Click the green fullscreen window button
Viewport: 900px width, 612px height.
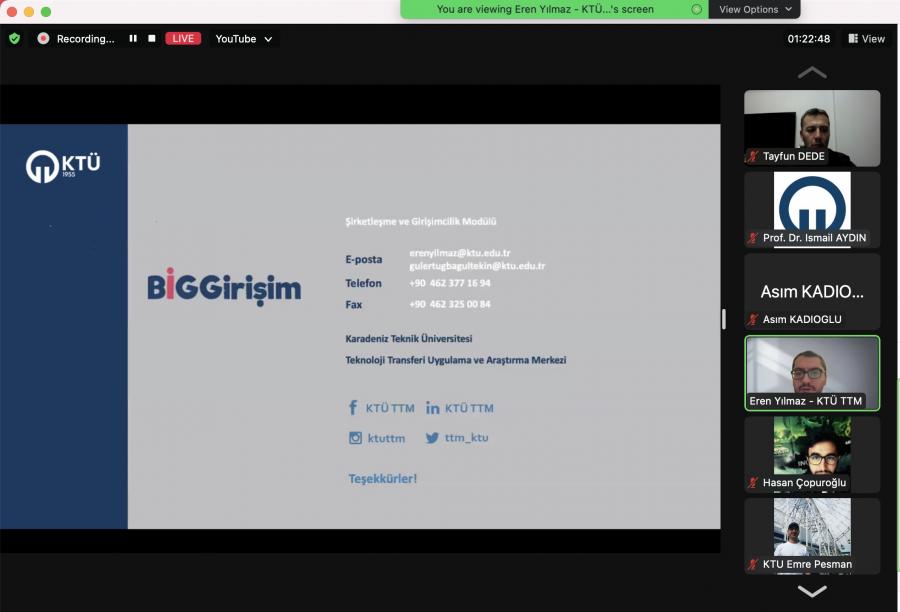pyautogui.click(x=46, y=11)
